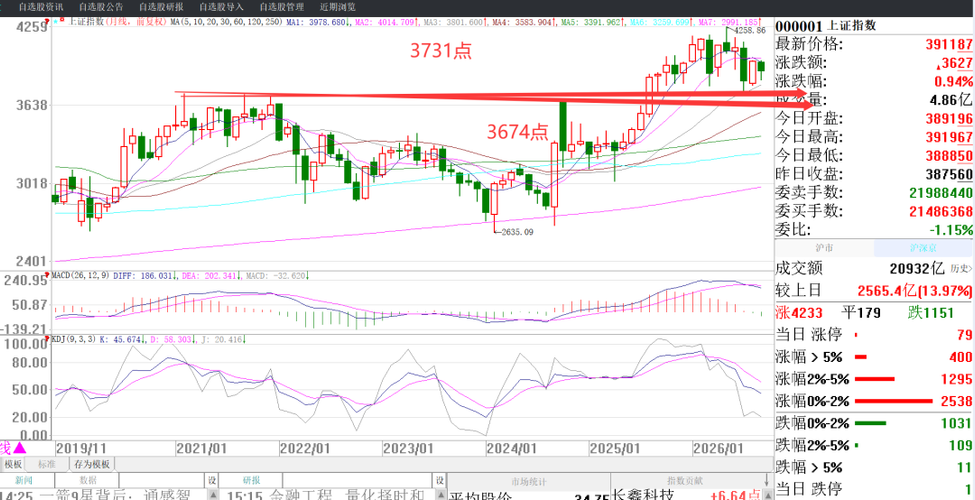This screenshot has height=500, width=975.
Task: Click the 标准 template button
Action: click(x=47, y=464)
